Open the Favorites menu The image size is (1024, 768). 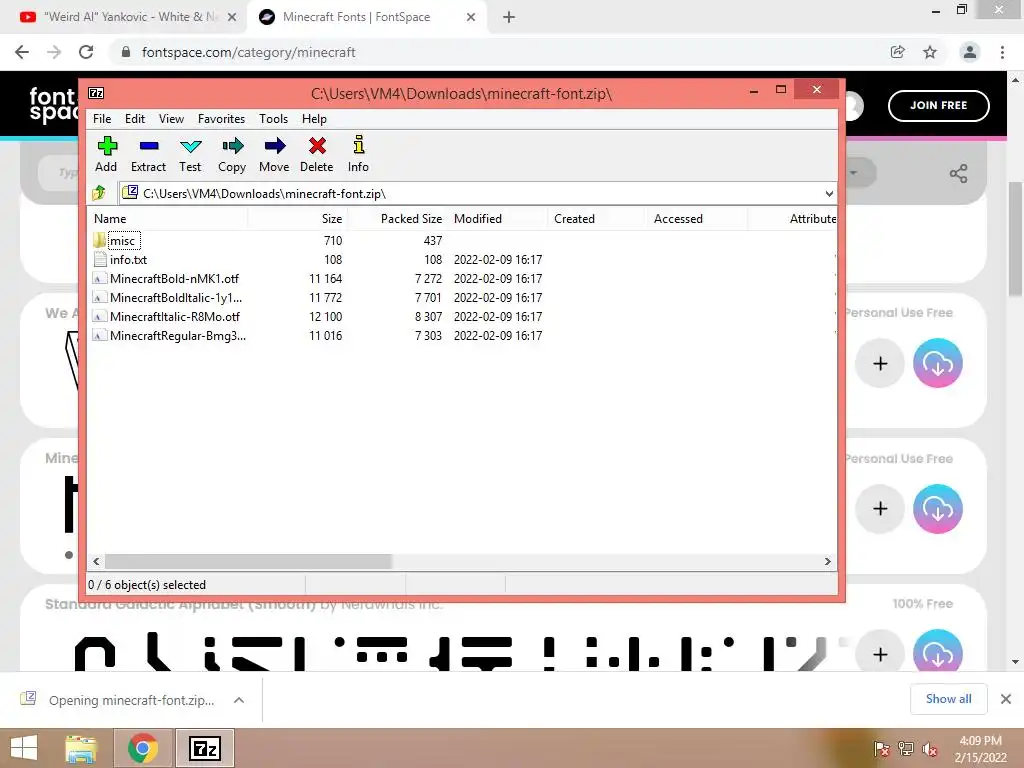point(221,118)
